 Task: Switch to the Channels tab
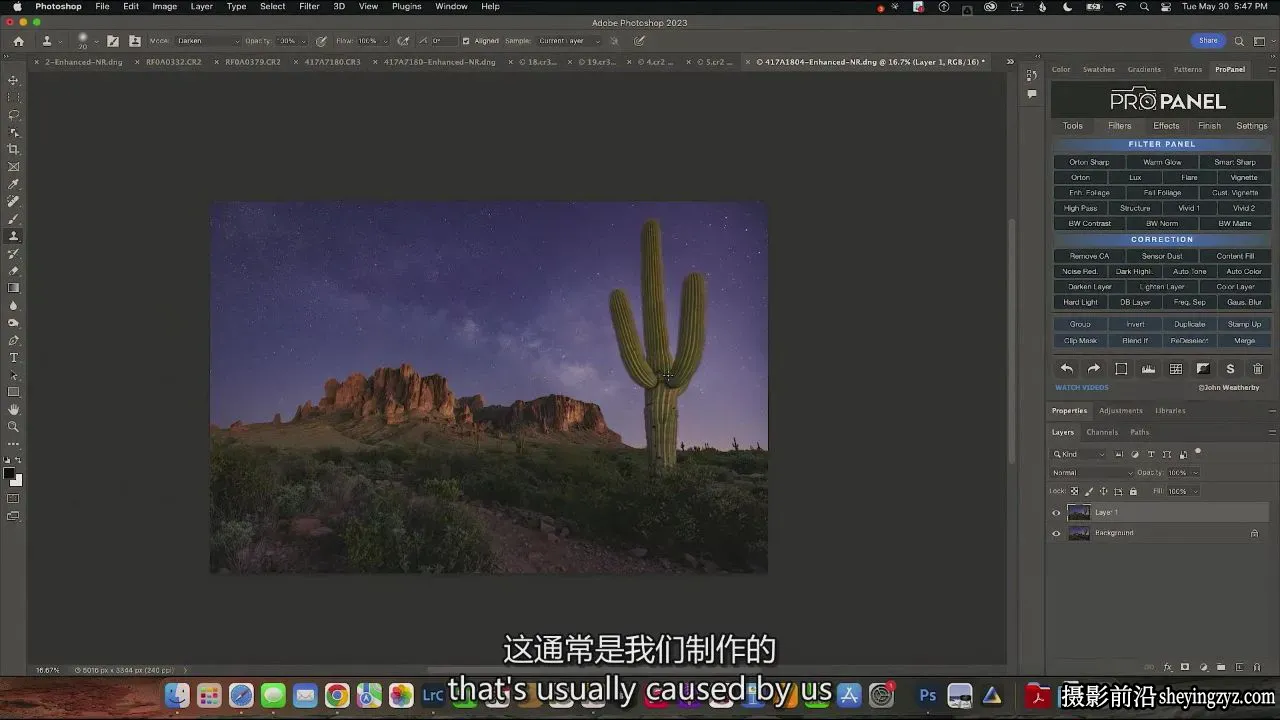[x=1102, y=432]
